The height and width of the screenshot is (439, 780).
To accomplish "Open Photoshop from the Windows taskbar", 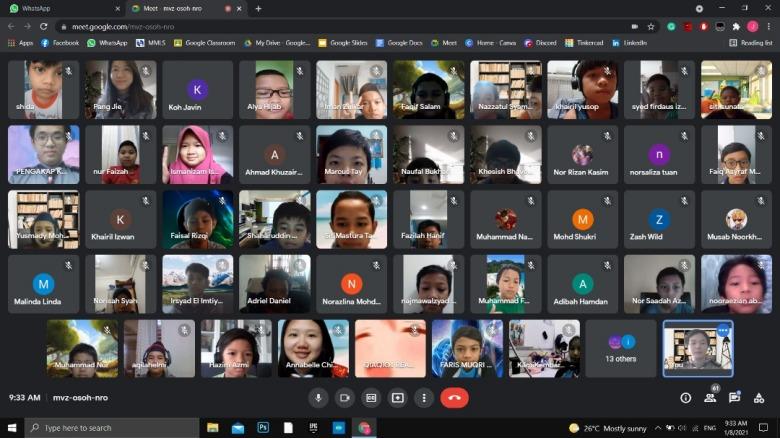I will 264,428.
